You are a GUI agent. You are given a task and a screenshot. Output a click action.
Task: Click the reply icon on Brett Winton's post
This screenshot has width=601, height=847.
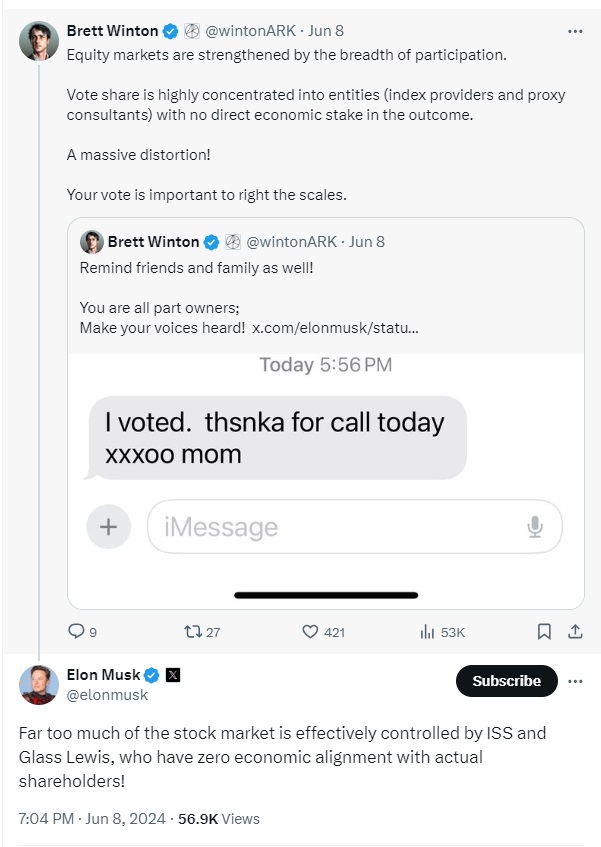click(76, 631)
